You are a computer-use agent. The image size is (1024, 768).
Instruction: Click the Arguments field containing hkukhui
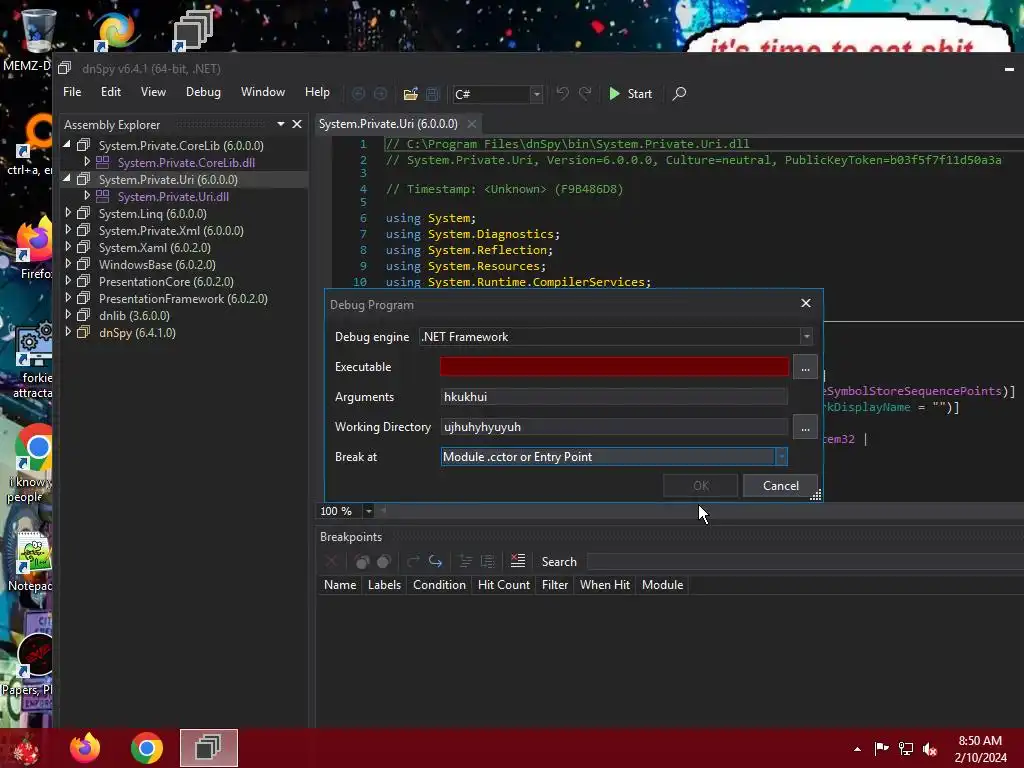tap(614, 396)
